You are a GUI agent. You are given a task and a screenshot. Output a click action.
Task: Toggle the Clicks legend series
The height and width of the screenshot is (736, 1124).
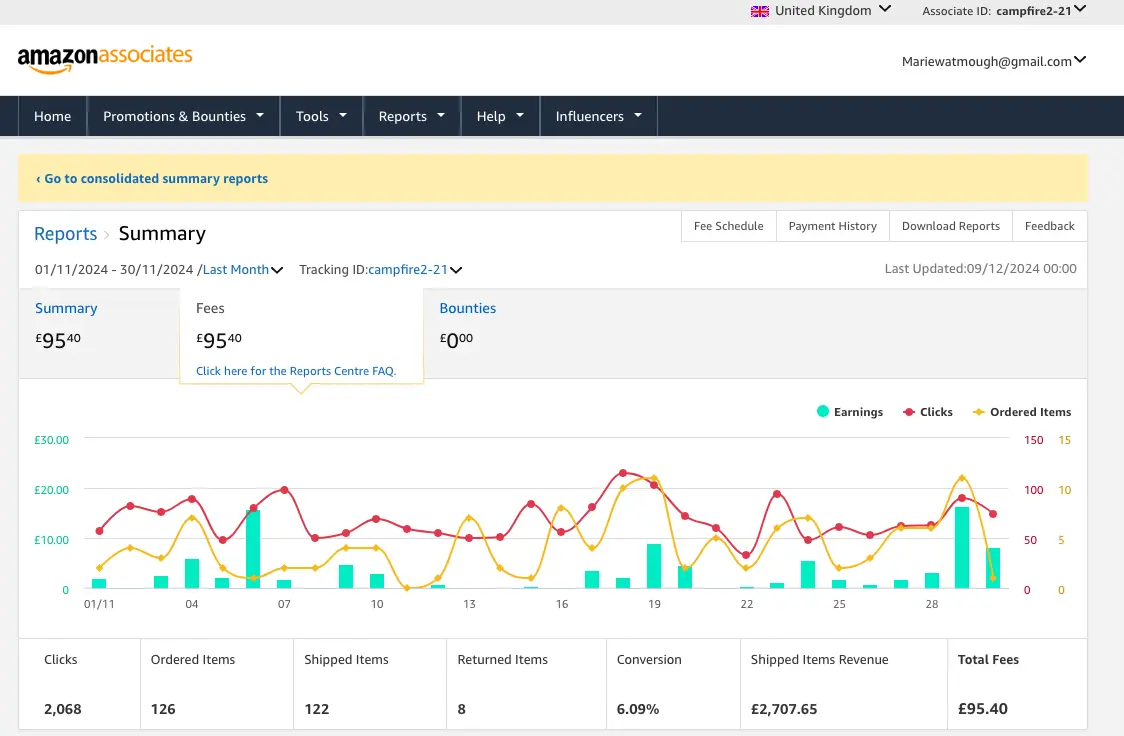click(x=928, y=411)
